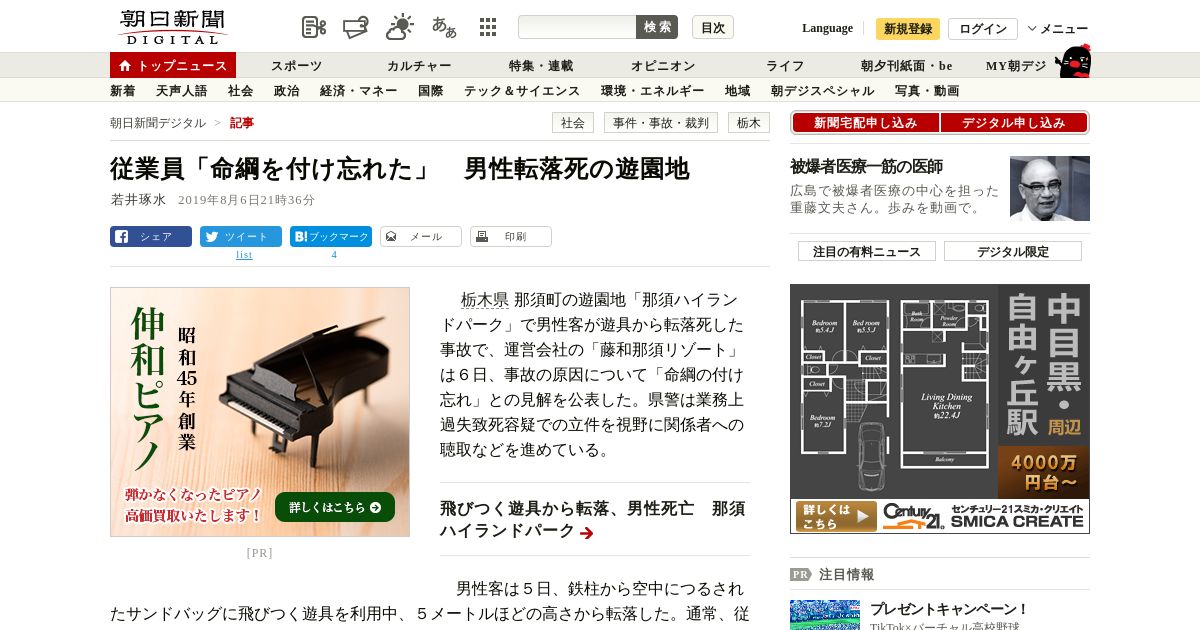Click 新聞宅配申し込み button
Viewport: 1200px width, 630px height.
tap(865, 123)
